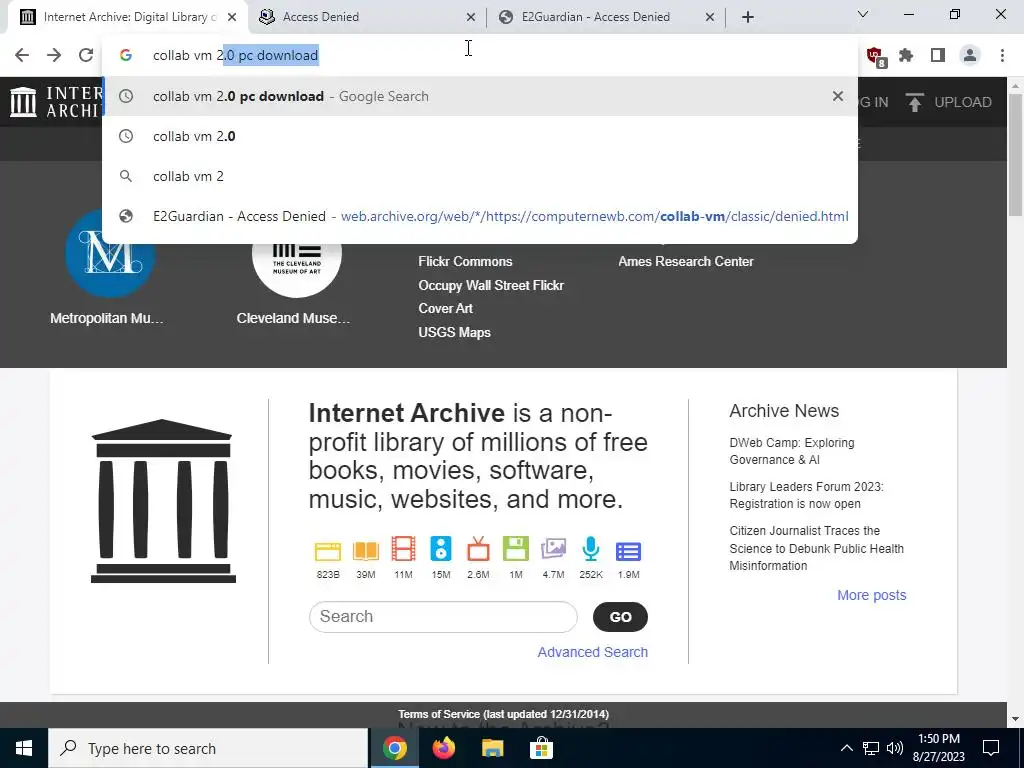The image size is (1024, 768).
Task: Open the USGS Maps link
Action: (x=455, y=332)
